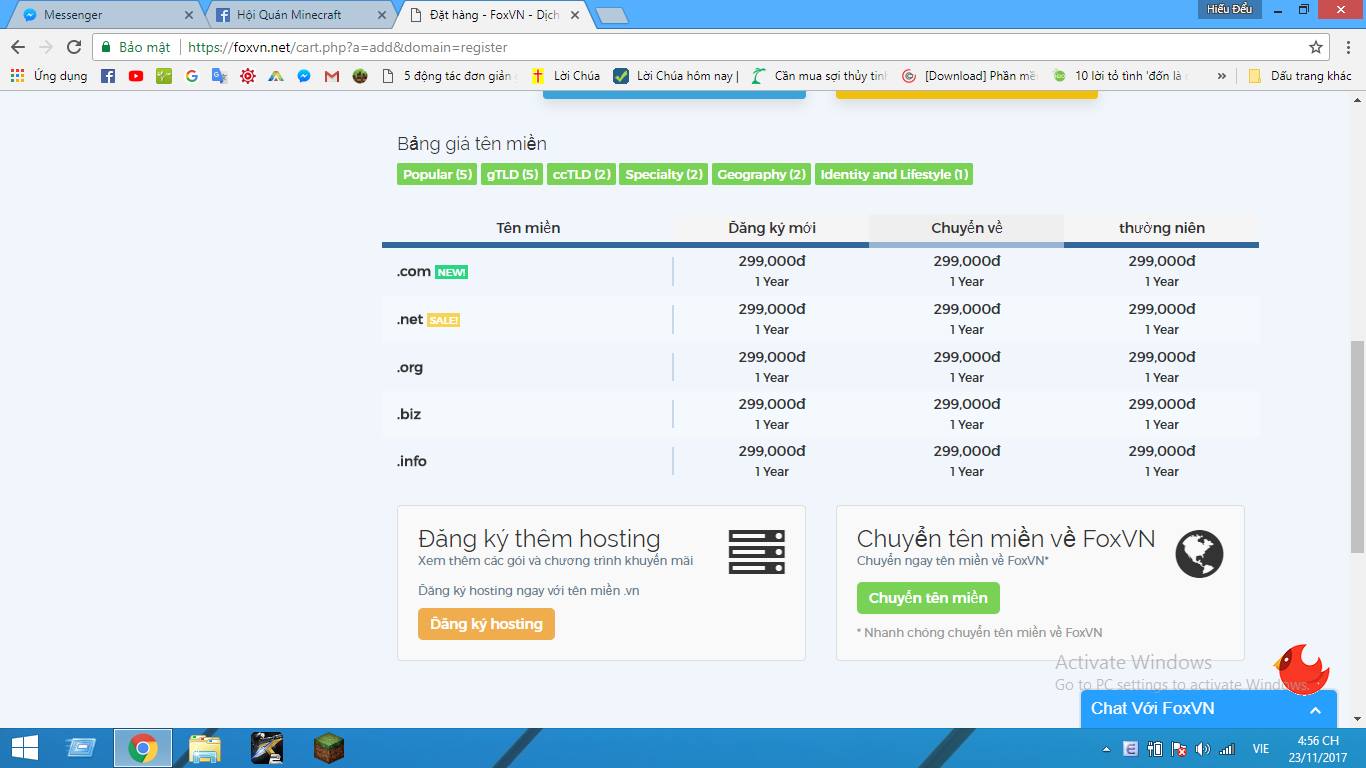Screen dimensions: 1366x768
Task: Open File Explorer from the taskbar
Action: pos(205,748)
